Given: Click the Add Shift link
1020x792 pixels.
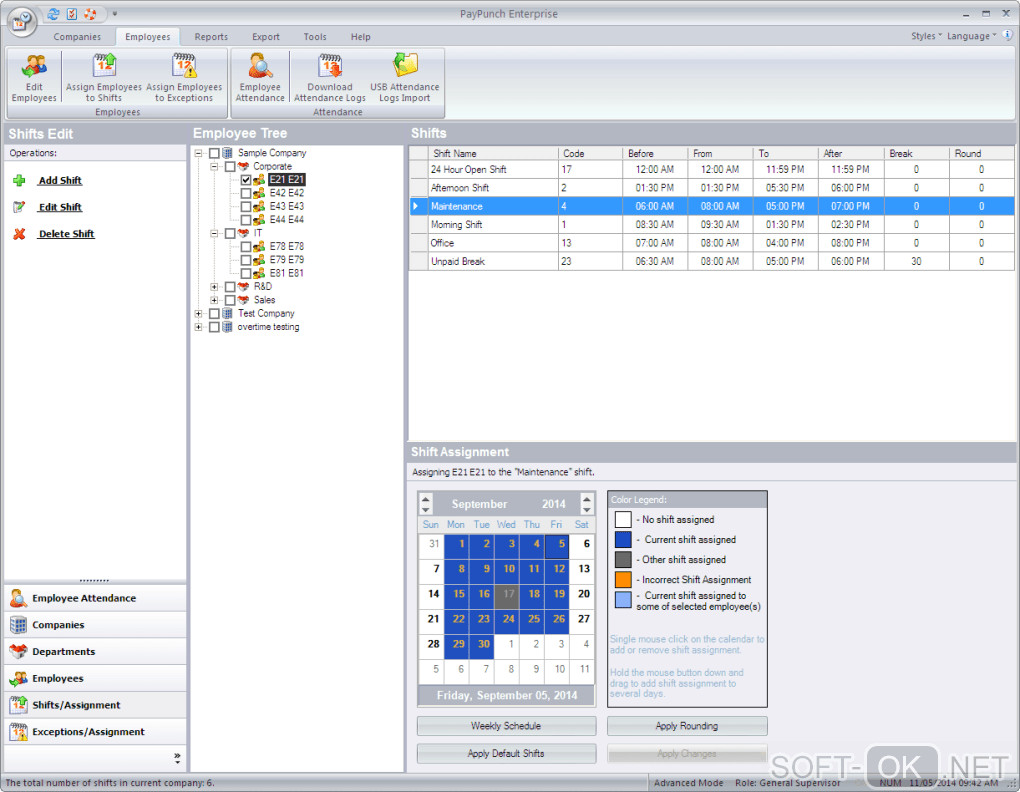Looking at the screenshot, I should 60,181.
